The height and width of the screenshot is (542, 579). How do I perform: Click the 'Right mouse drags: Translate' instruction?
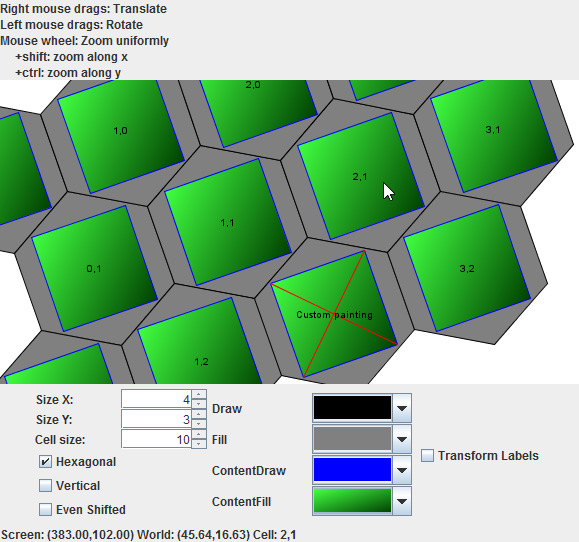(x=83, y=8)
